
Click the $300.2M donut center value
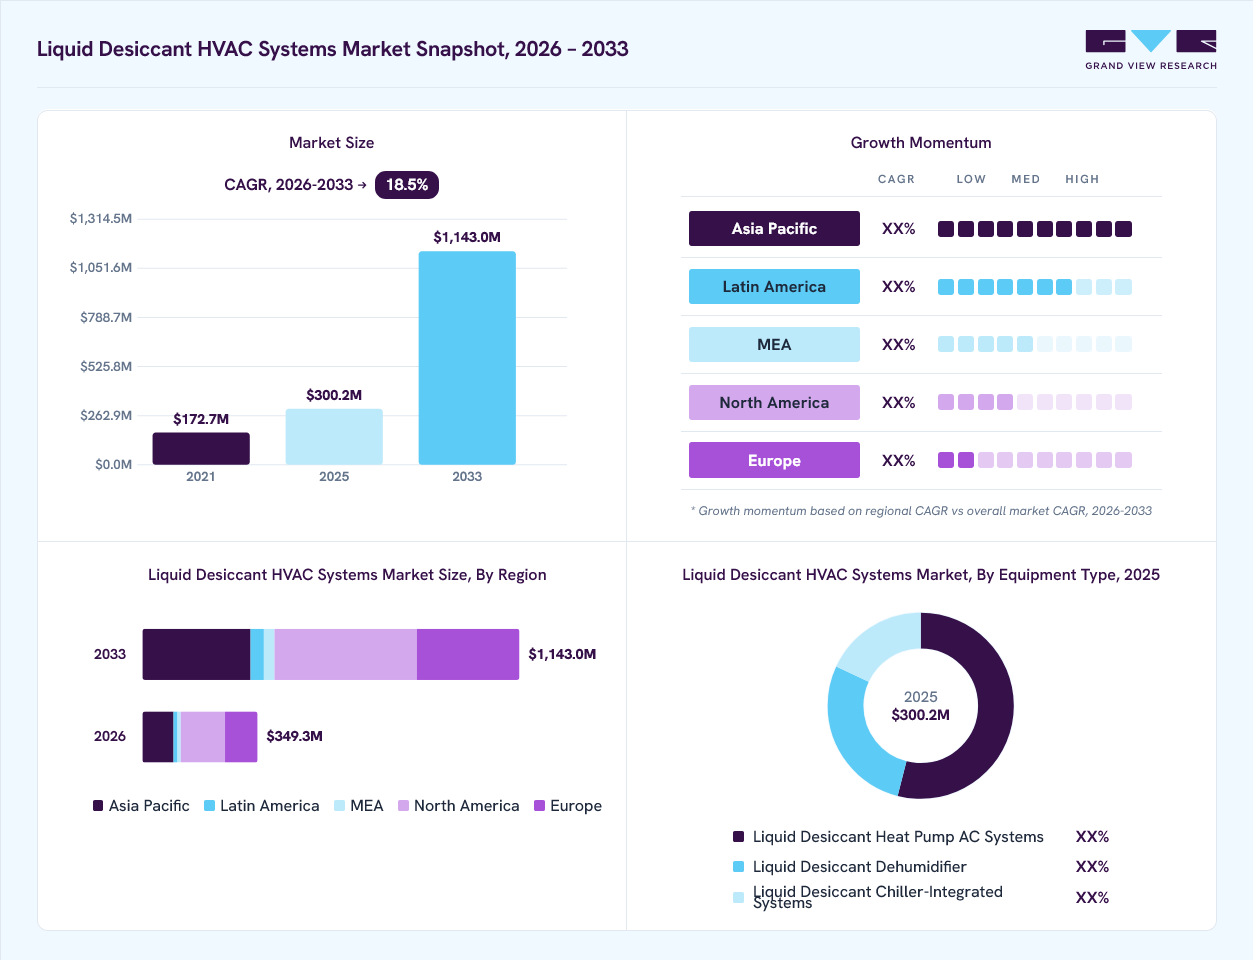(x=921, y=715)
